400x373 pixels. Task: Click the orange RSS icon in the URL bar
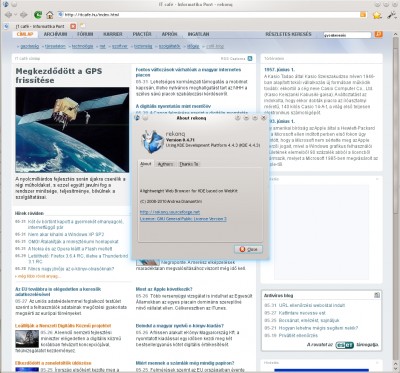(363, 15)
